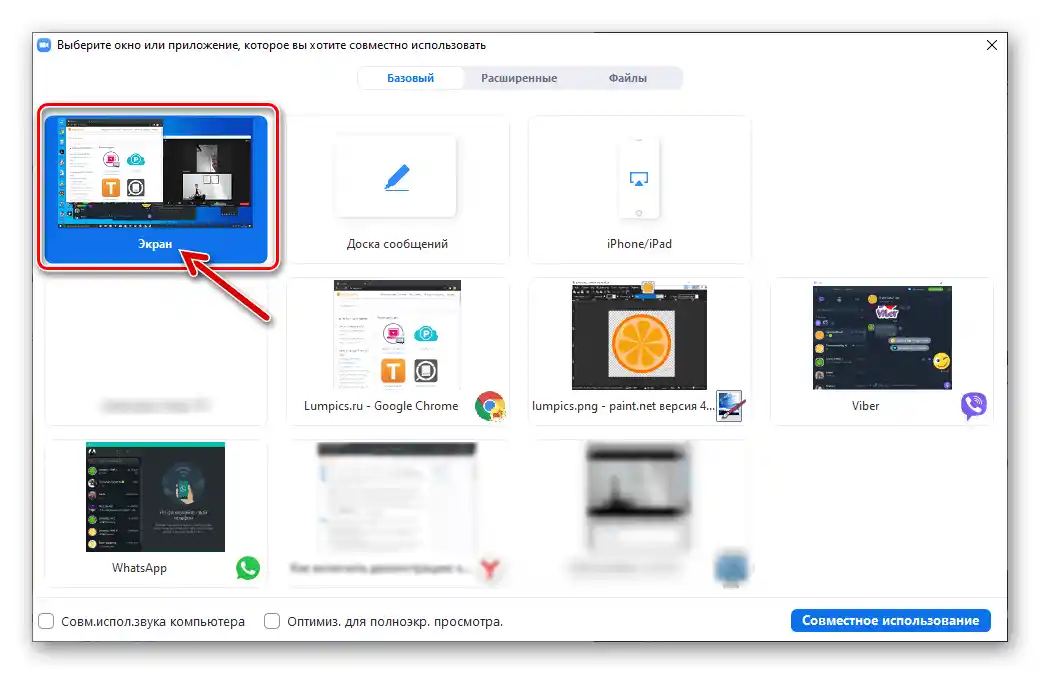Click the WhatsApp app icon badge

click(247, 569)
